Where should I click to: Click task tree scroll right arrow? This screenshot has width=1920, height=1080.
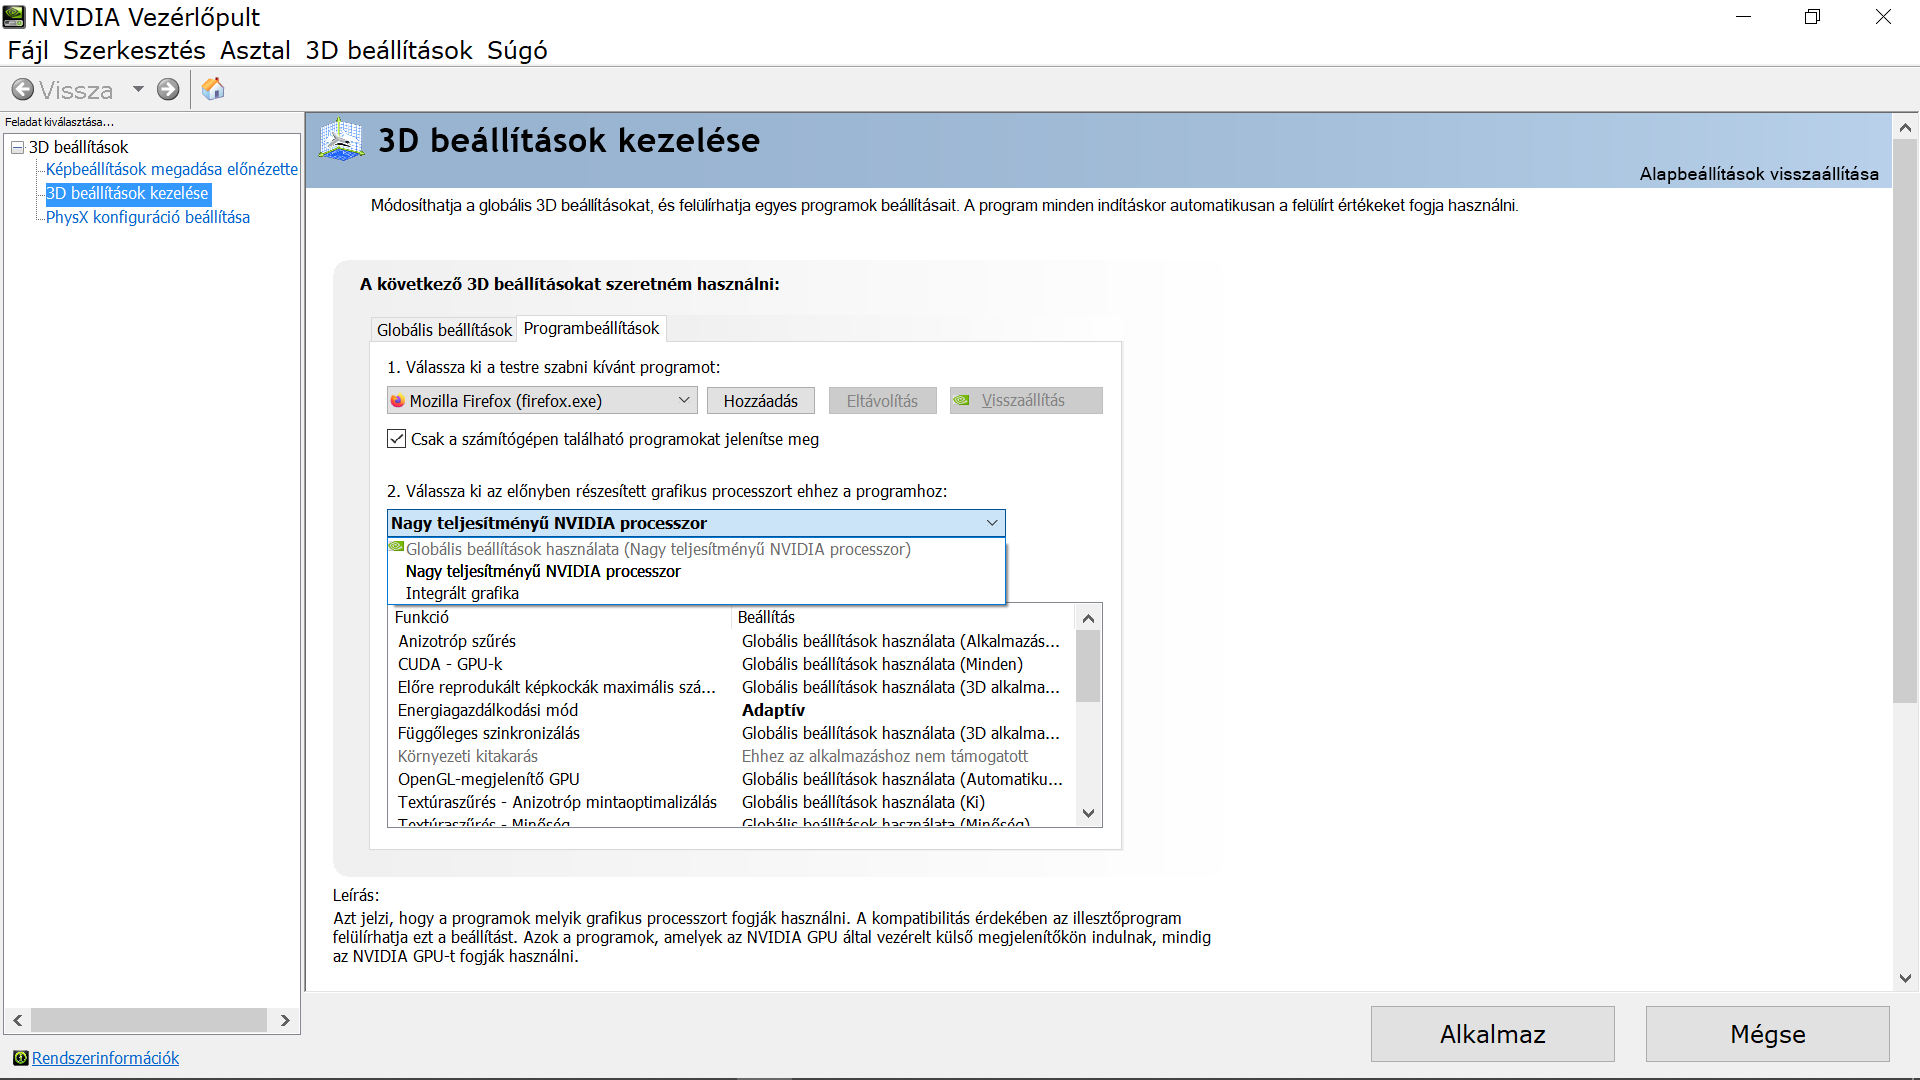(285, 1020)
